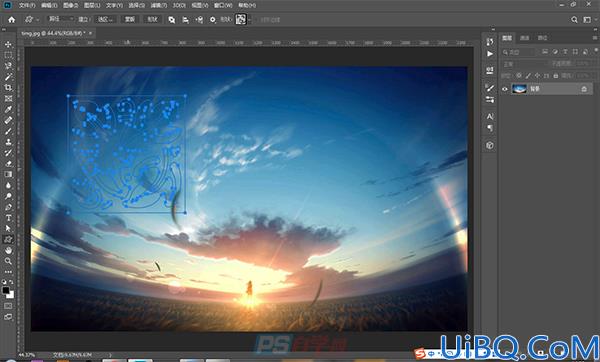The image size is (600, 362).
Task: Toggle the Quick Mask mode button
Action: tap(8, 306)
